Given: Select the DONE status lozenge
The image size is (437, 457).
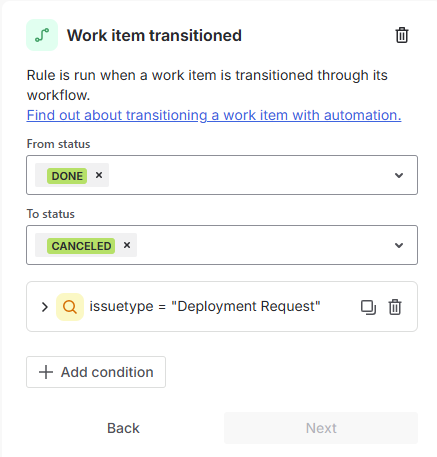Looking at the screenshot, I should (67, 176).
